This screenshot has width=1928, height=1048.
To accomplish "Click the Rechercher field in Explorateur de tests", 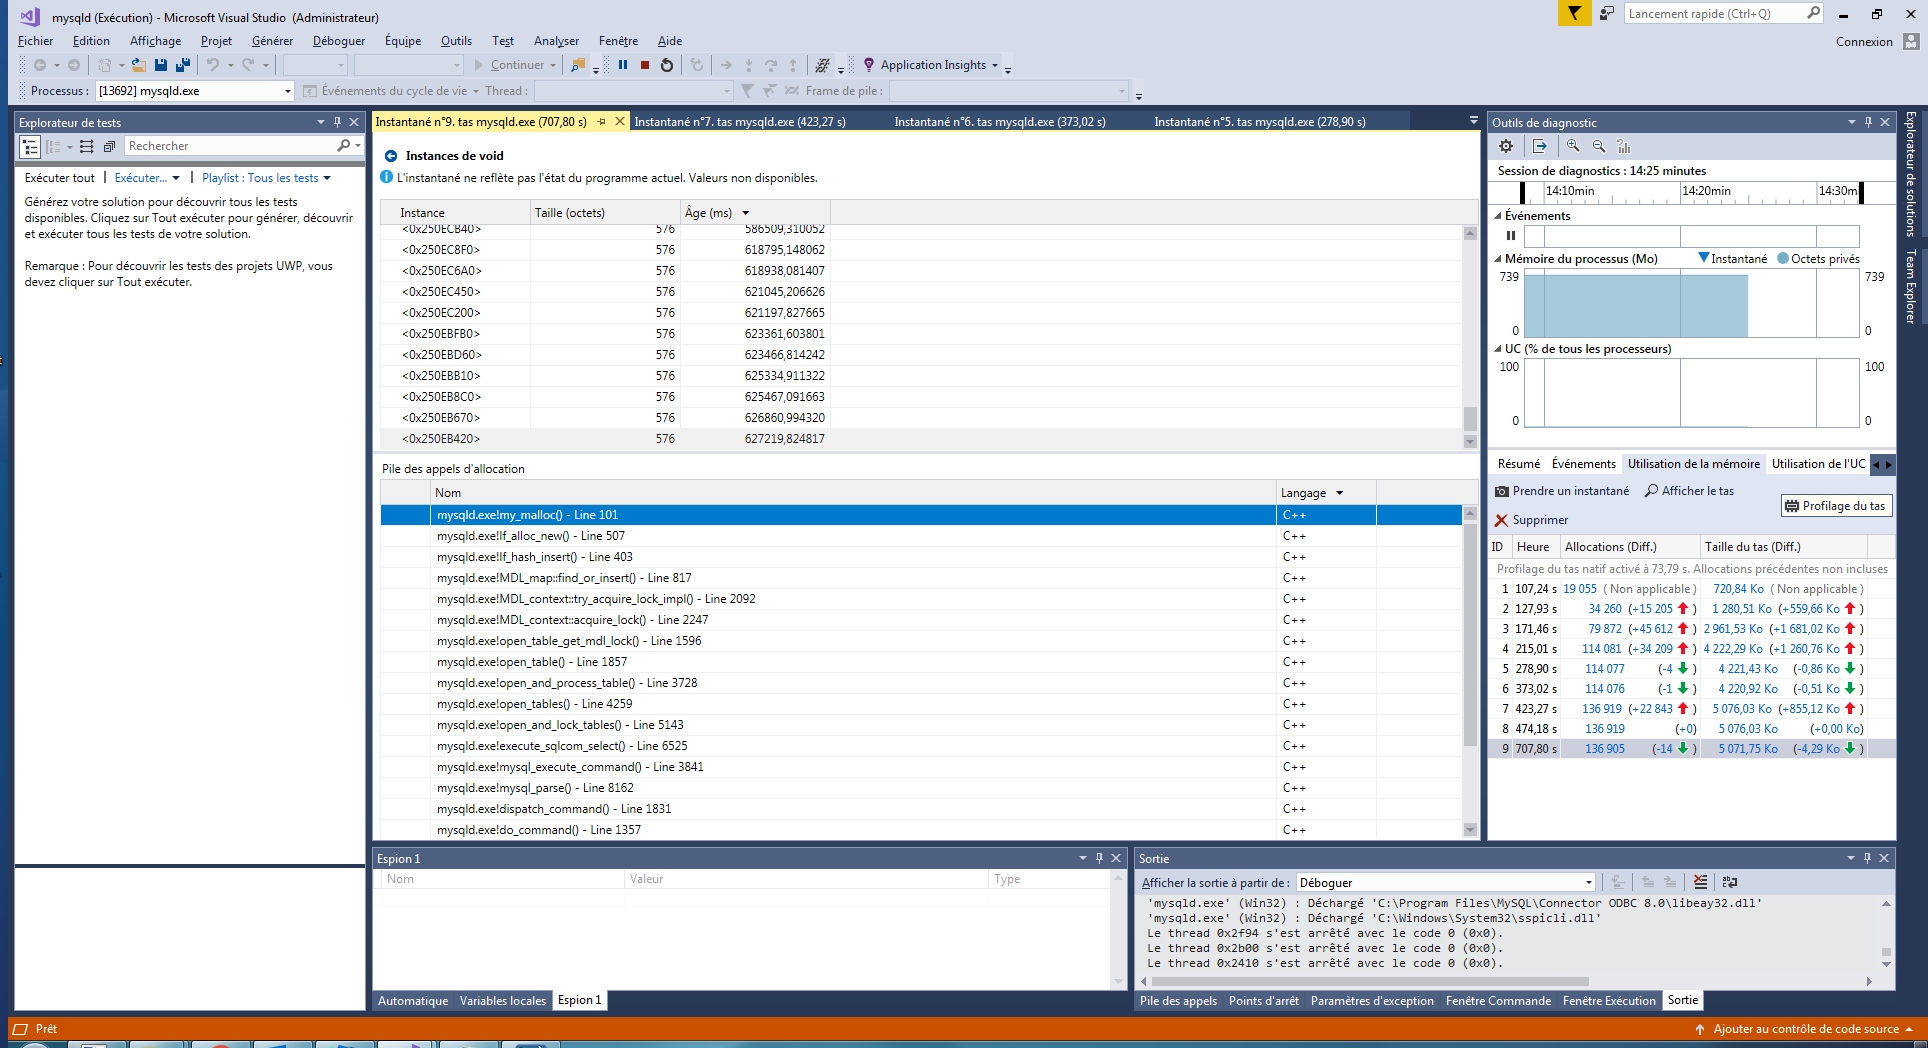I will (x=230, y=146).
